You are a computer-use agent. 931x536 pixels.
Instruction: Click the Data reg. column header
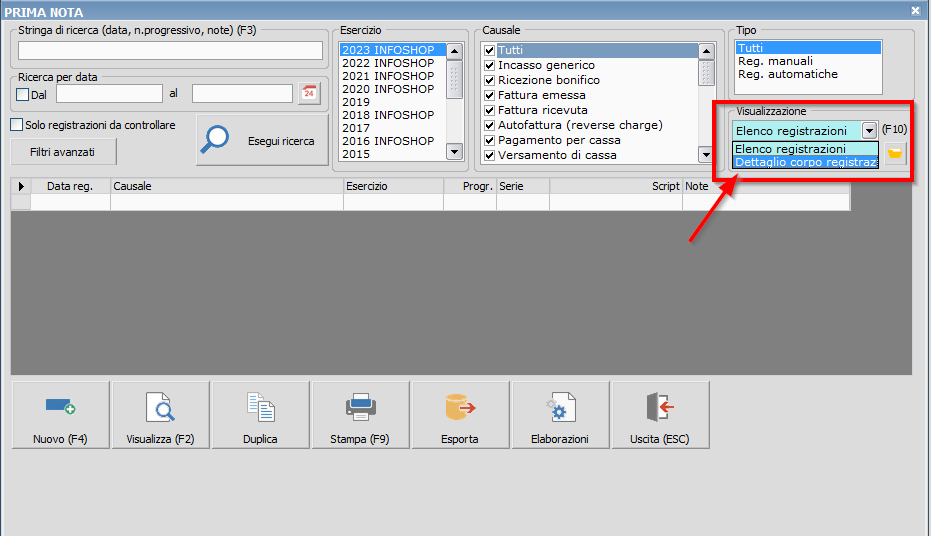coord(71,186)
